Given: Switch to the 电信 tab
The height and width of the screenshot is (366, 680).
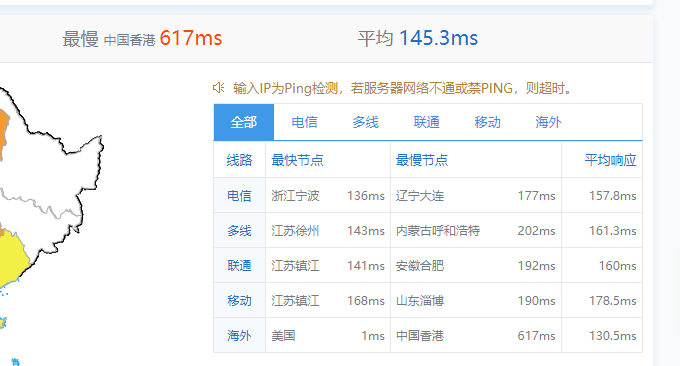Looking at the screenshot, I should (304, 122).
